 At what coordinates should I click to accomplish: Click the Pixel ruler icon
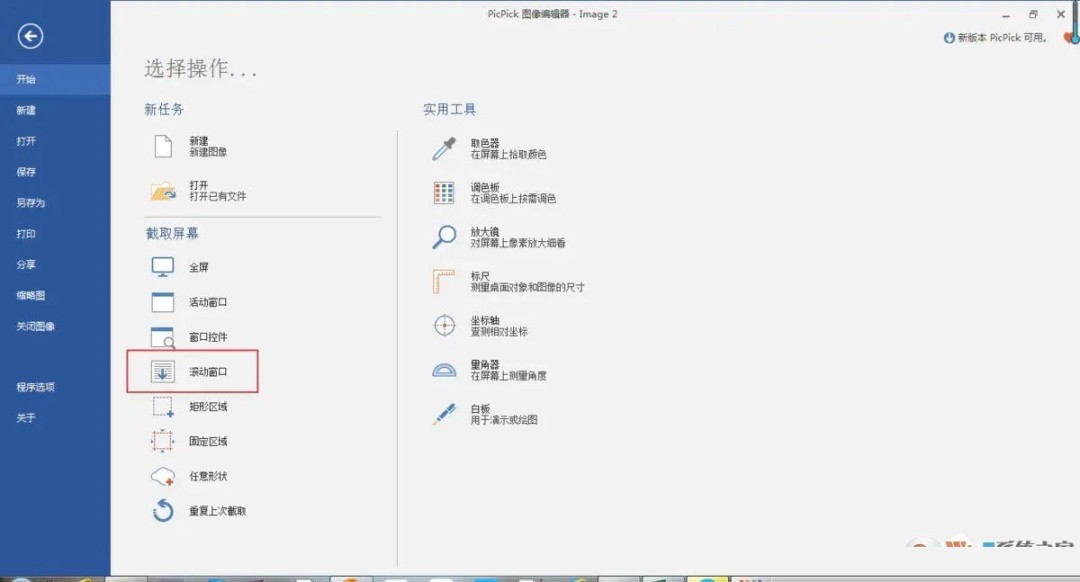point(444,281)
